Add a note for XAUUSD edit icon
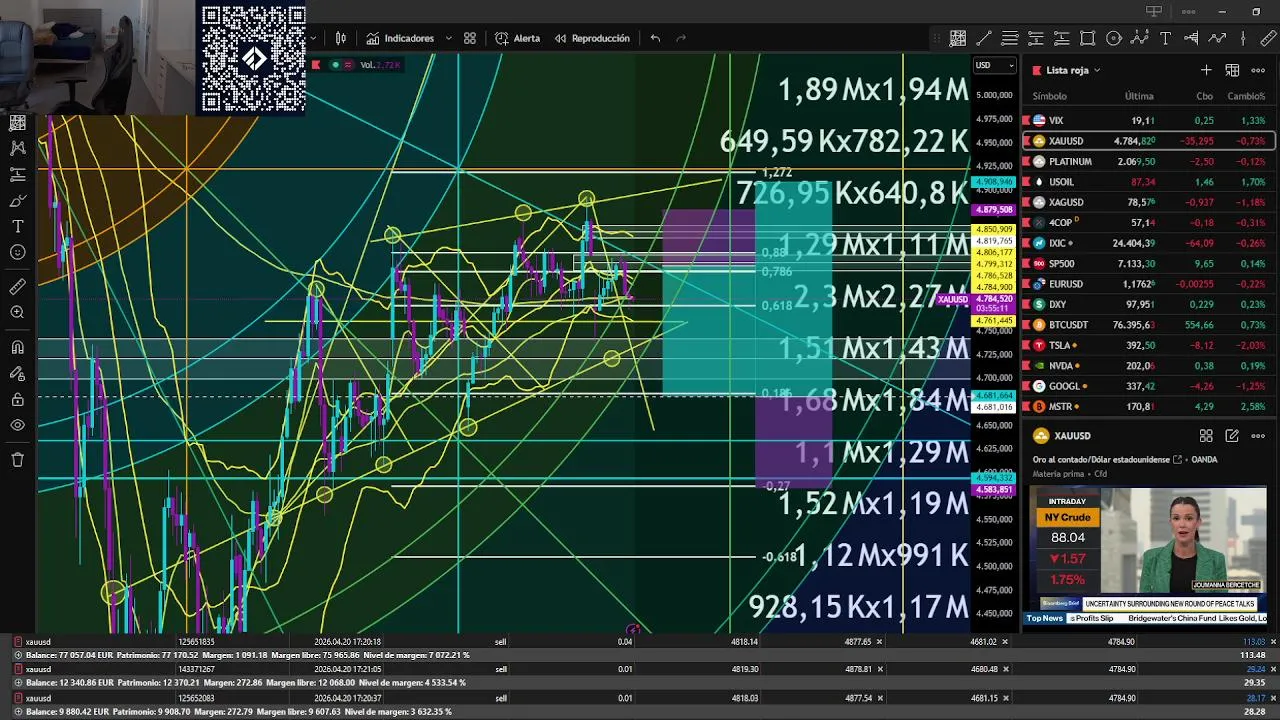Viewport: 1280px width, 720px height. point(1232,436)
